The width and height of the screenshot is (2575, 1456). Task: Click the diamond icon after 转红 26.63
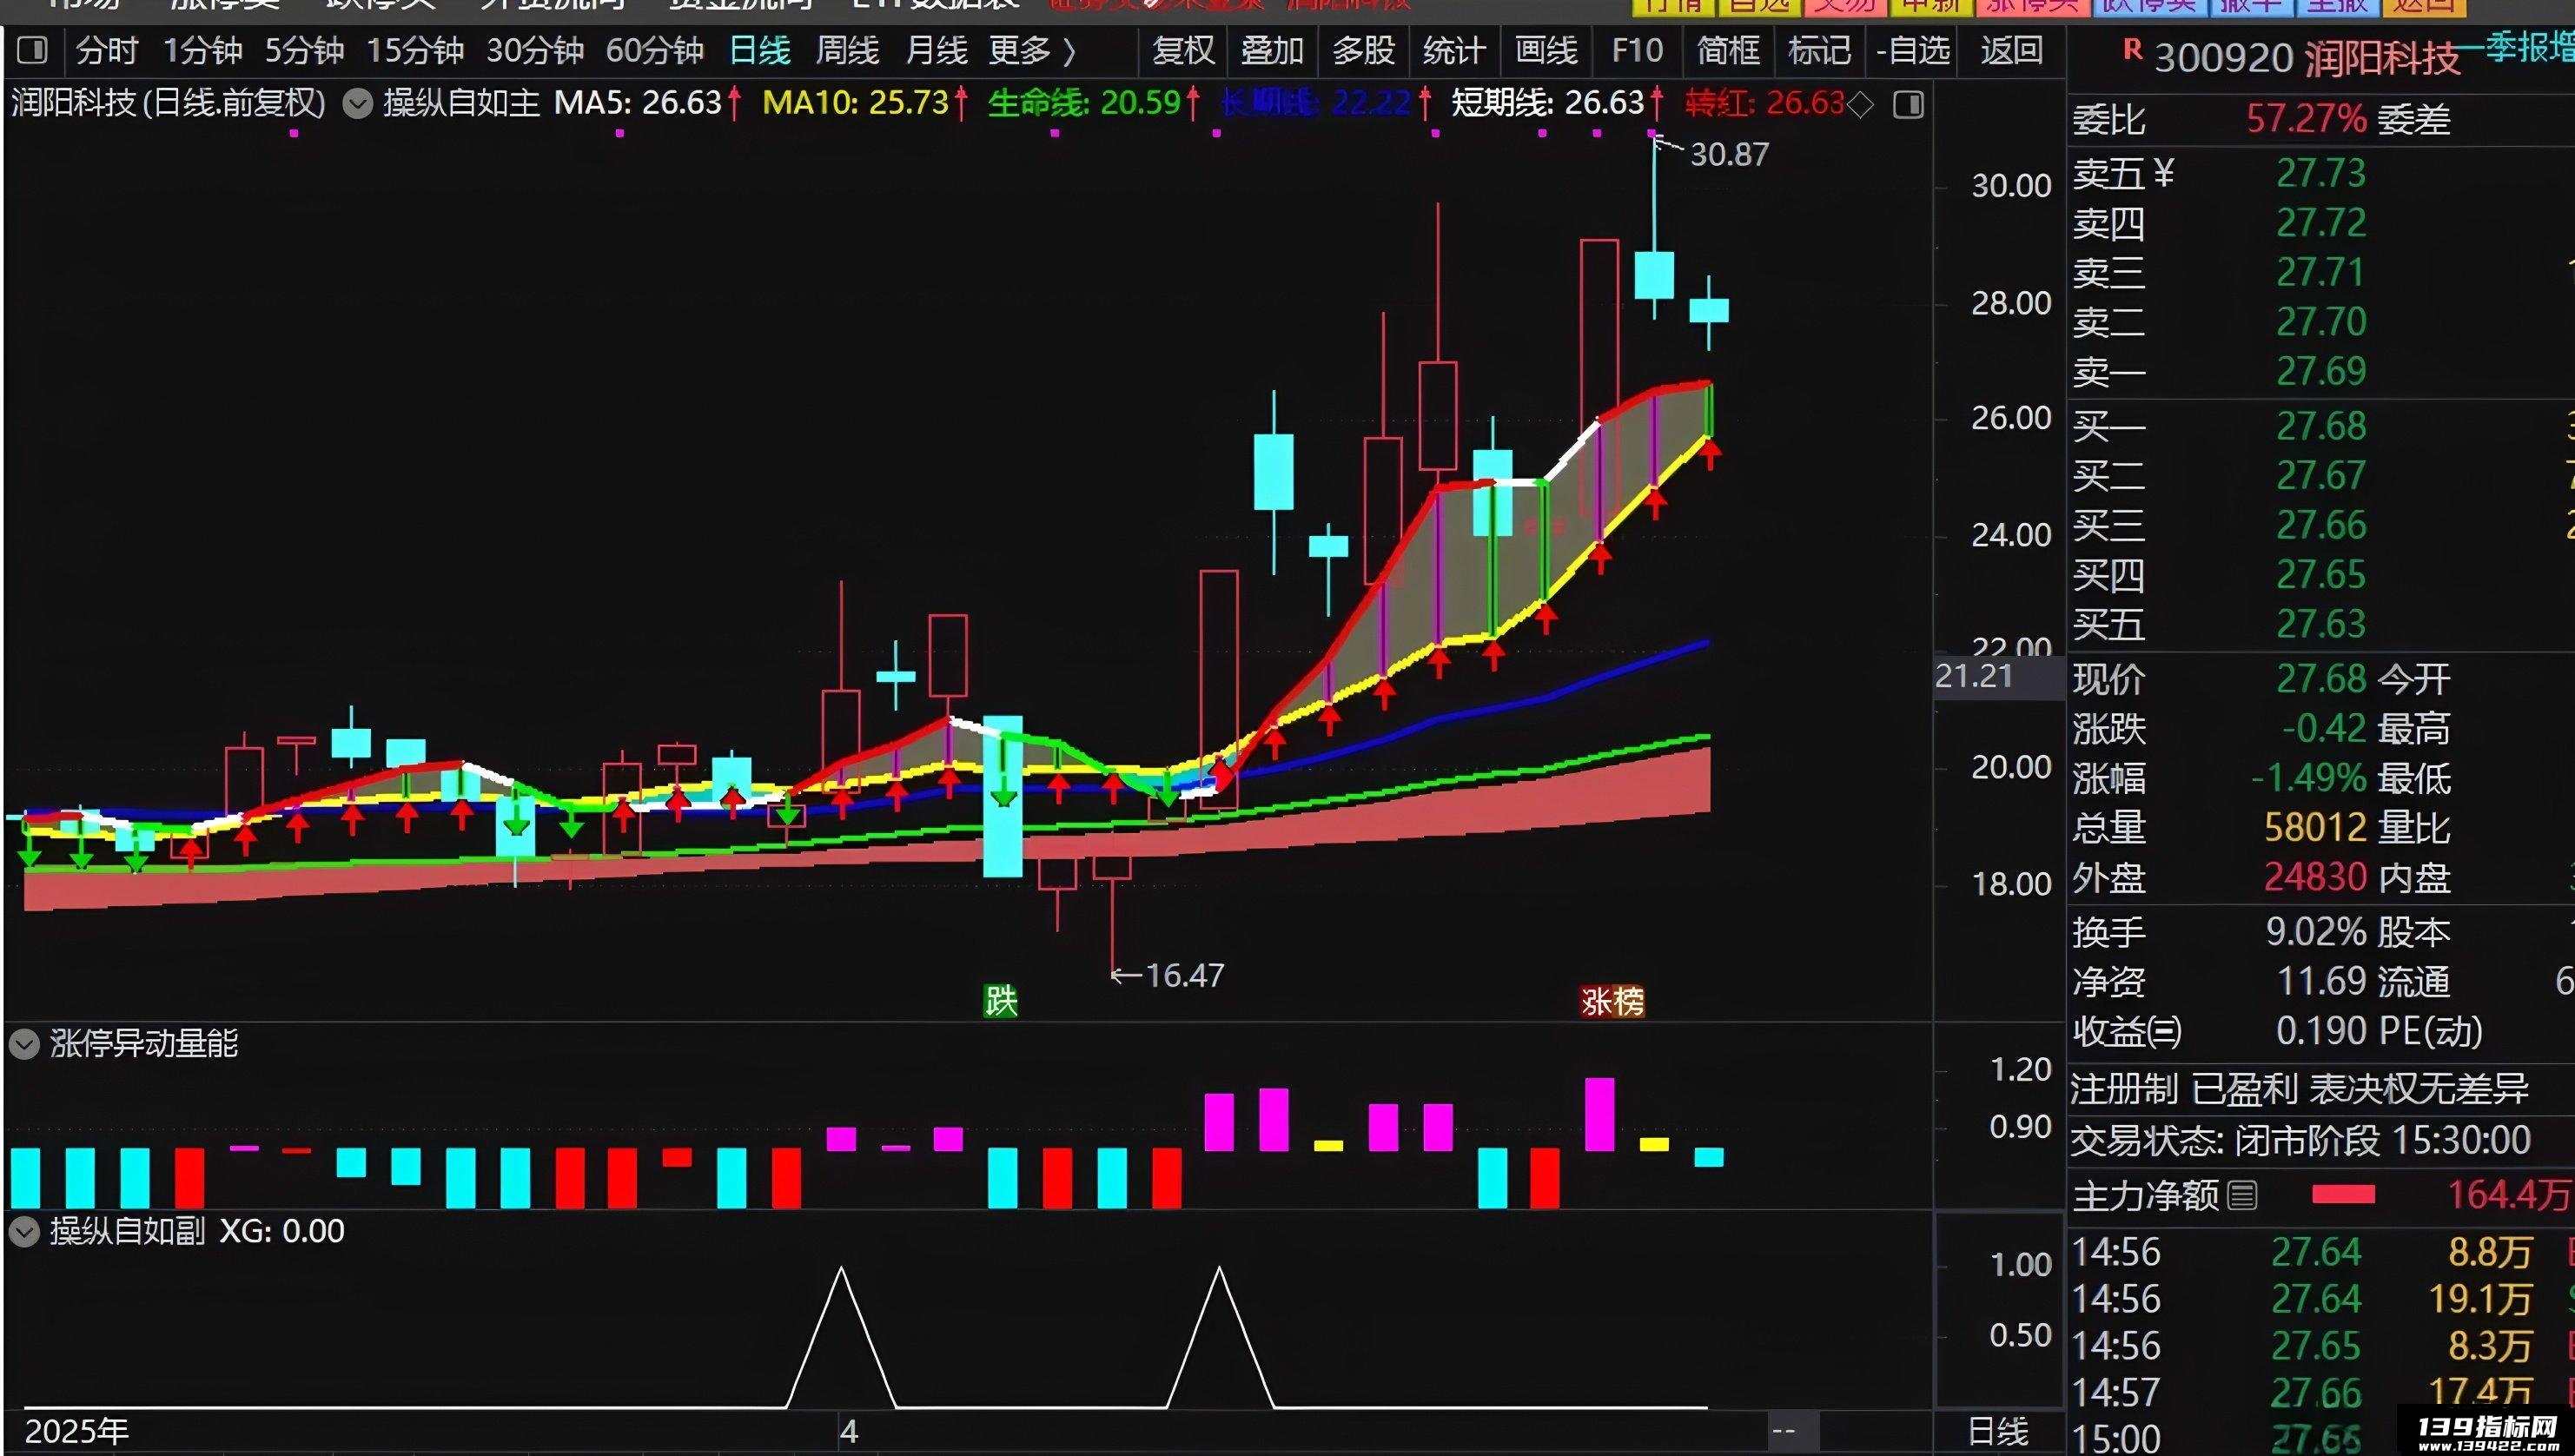(1860, 104)
